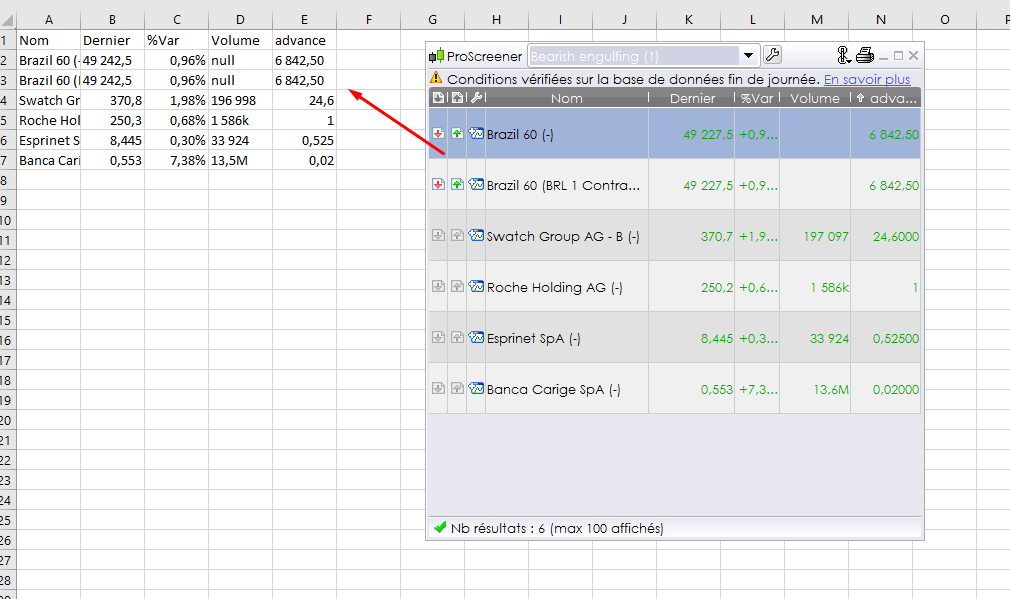Select Excel cell '13,5M'
This screenshot has width=1010, height=599.
[240, 160]
